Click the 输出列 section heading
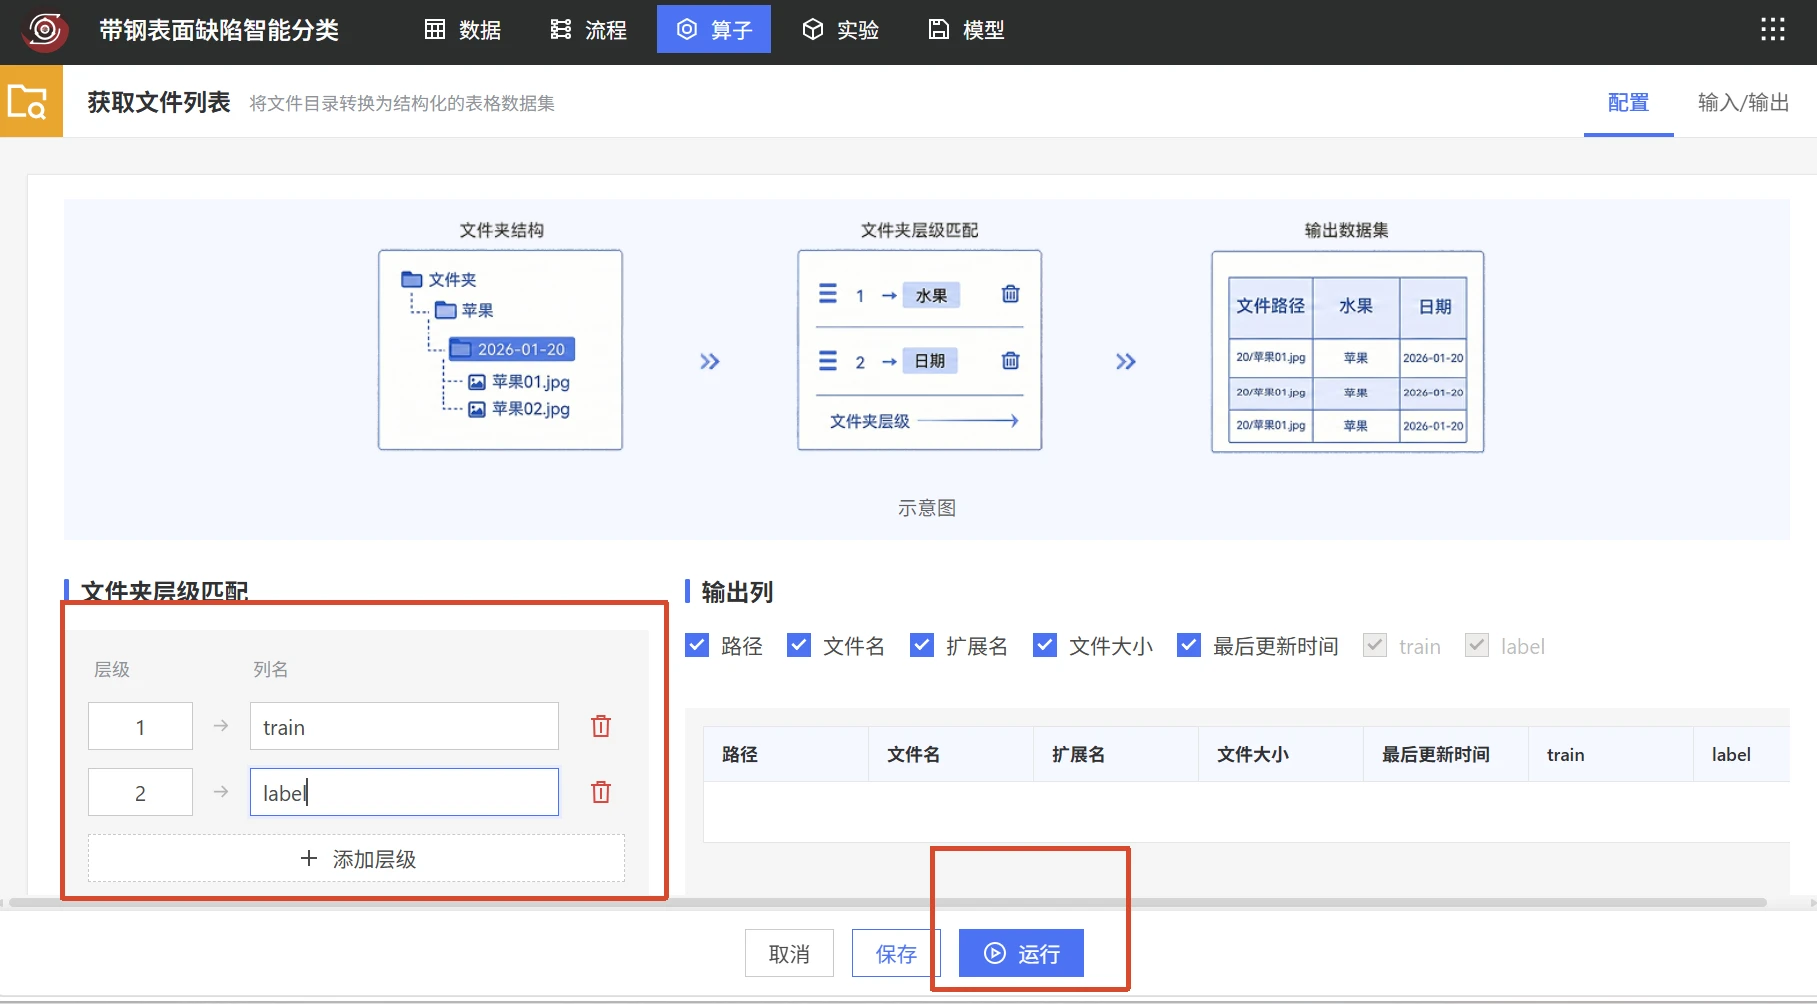 point(737,592)
